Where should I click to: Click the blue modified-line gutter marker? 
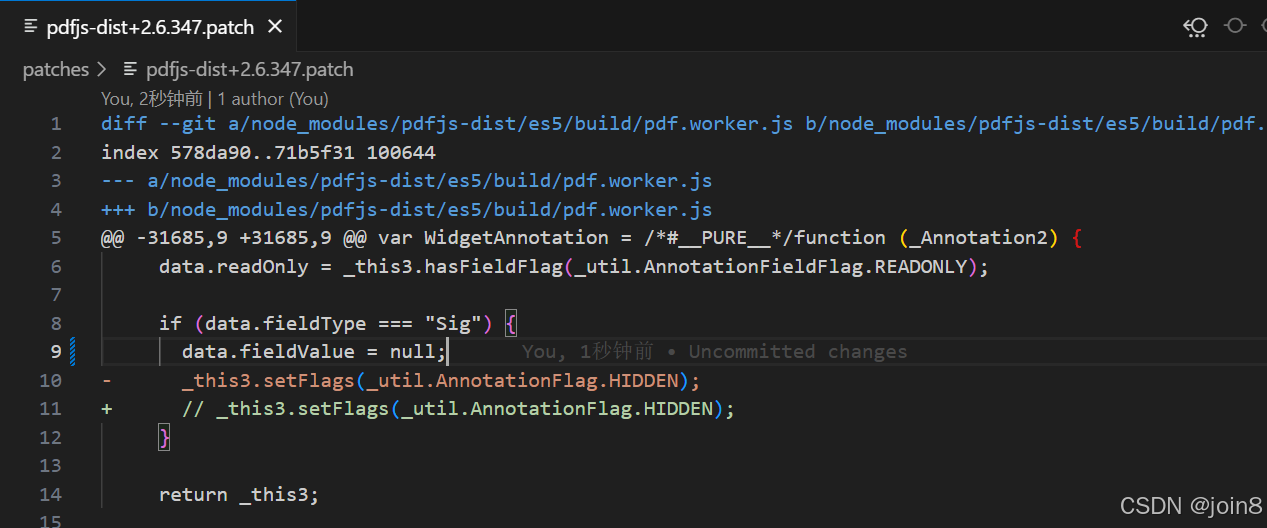[73, 352]
